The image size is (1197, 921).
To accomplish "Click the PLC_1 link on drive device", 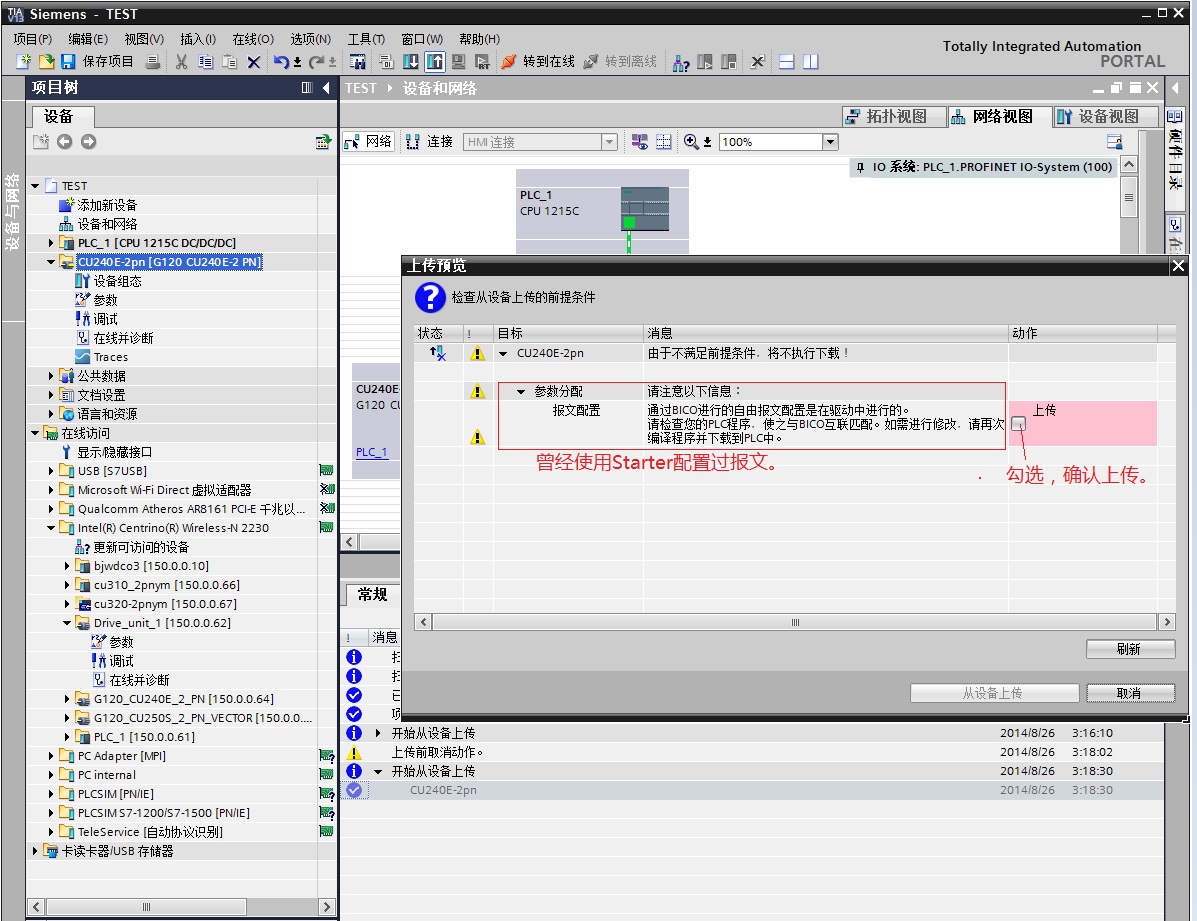I will tap(372, 451).
